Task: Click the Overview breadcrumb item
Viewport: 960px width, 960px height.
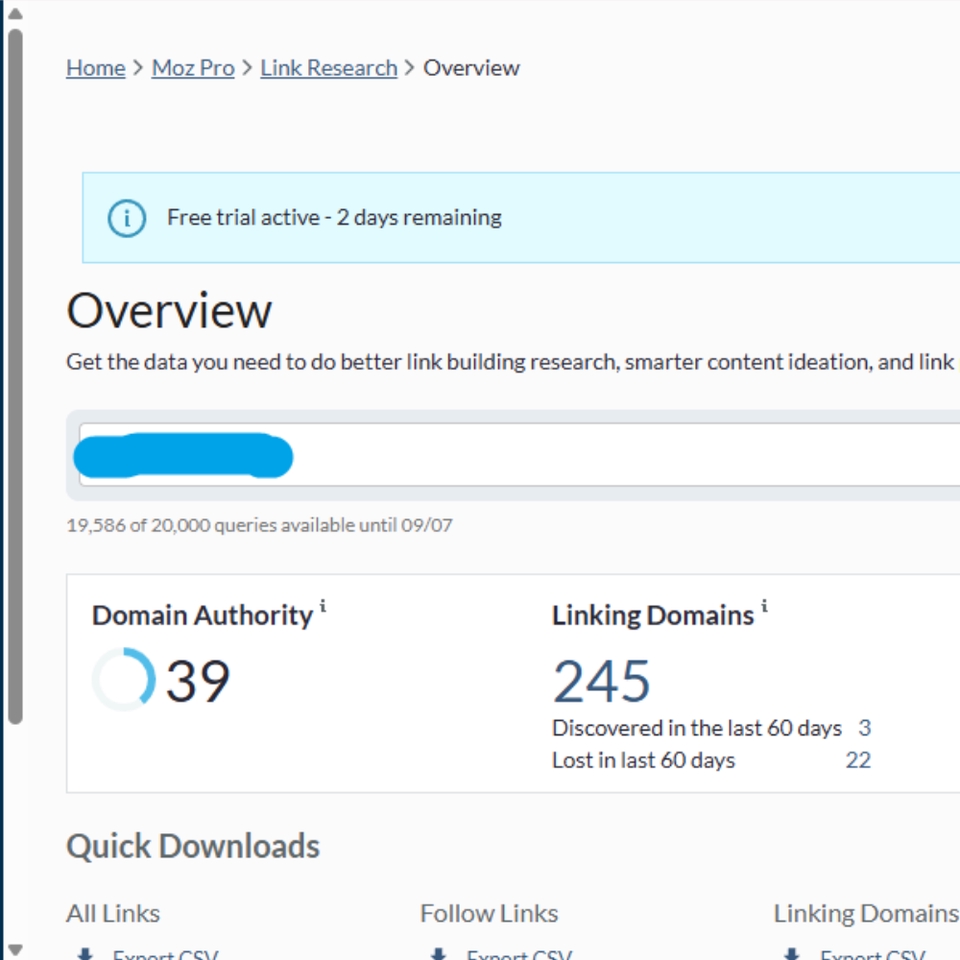Action: click(x=471, y=68)
